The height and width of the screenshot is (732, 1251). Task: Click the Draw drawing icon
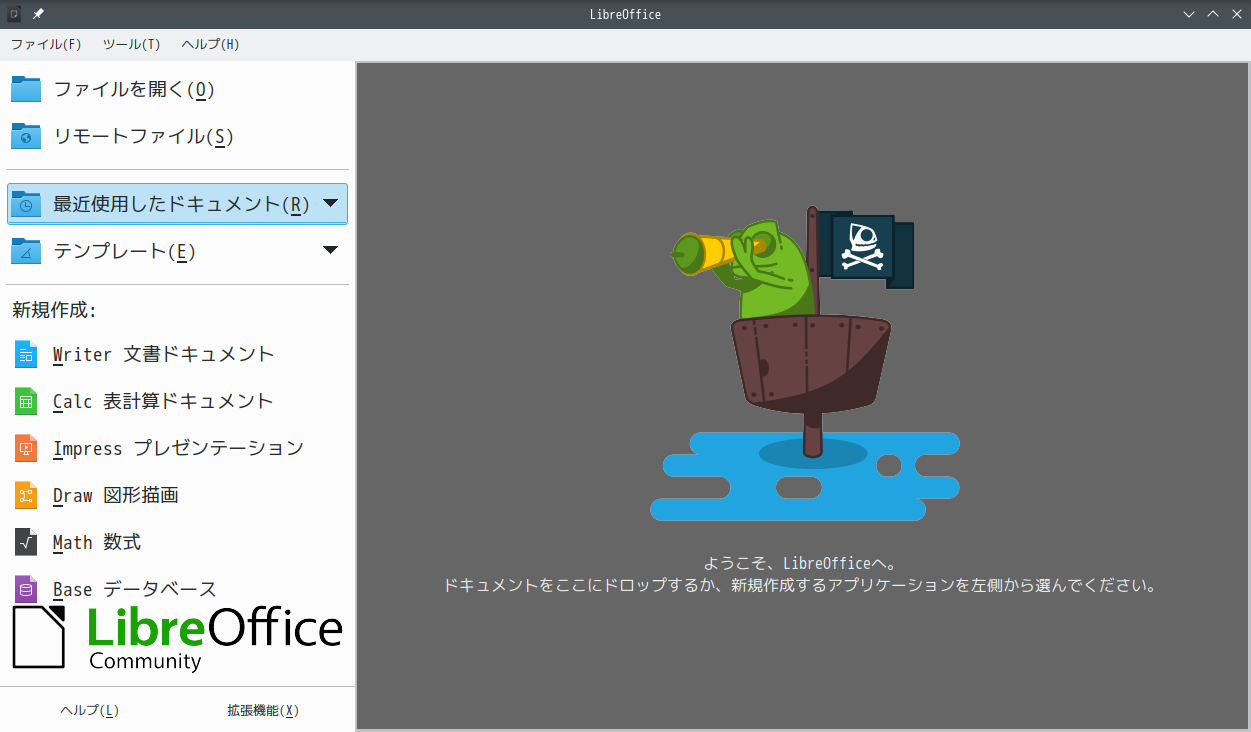(26, 495)
